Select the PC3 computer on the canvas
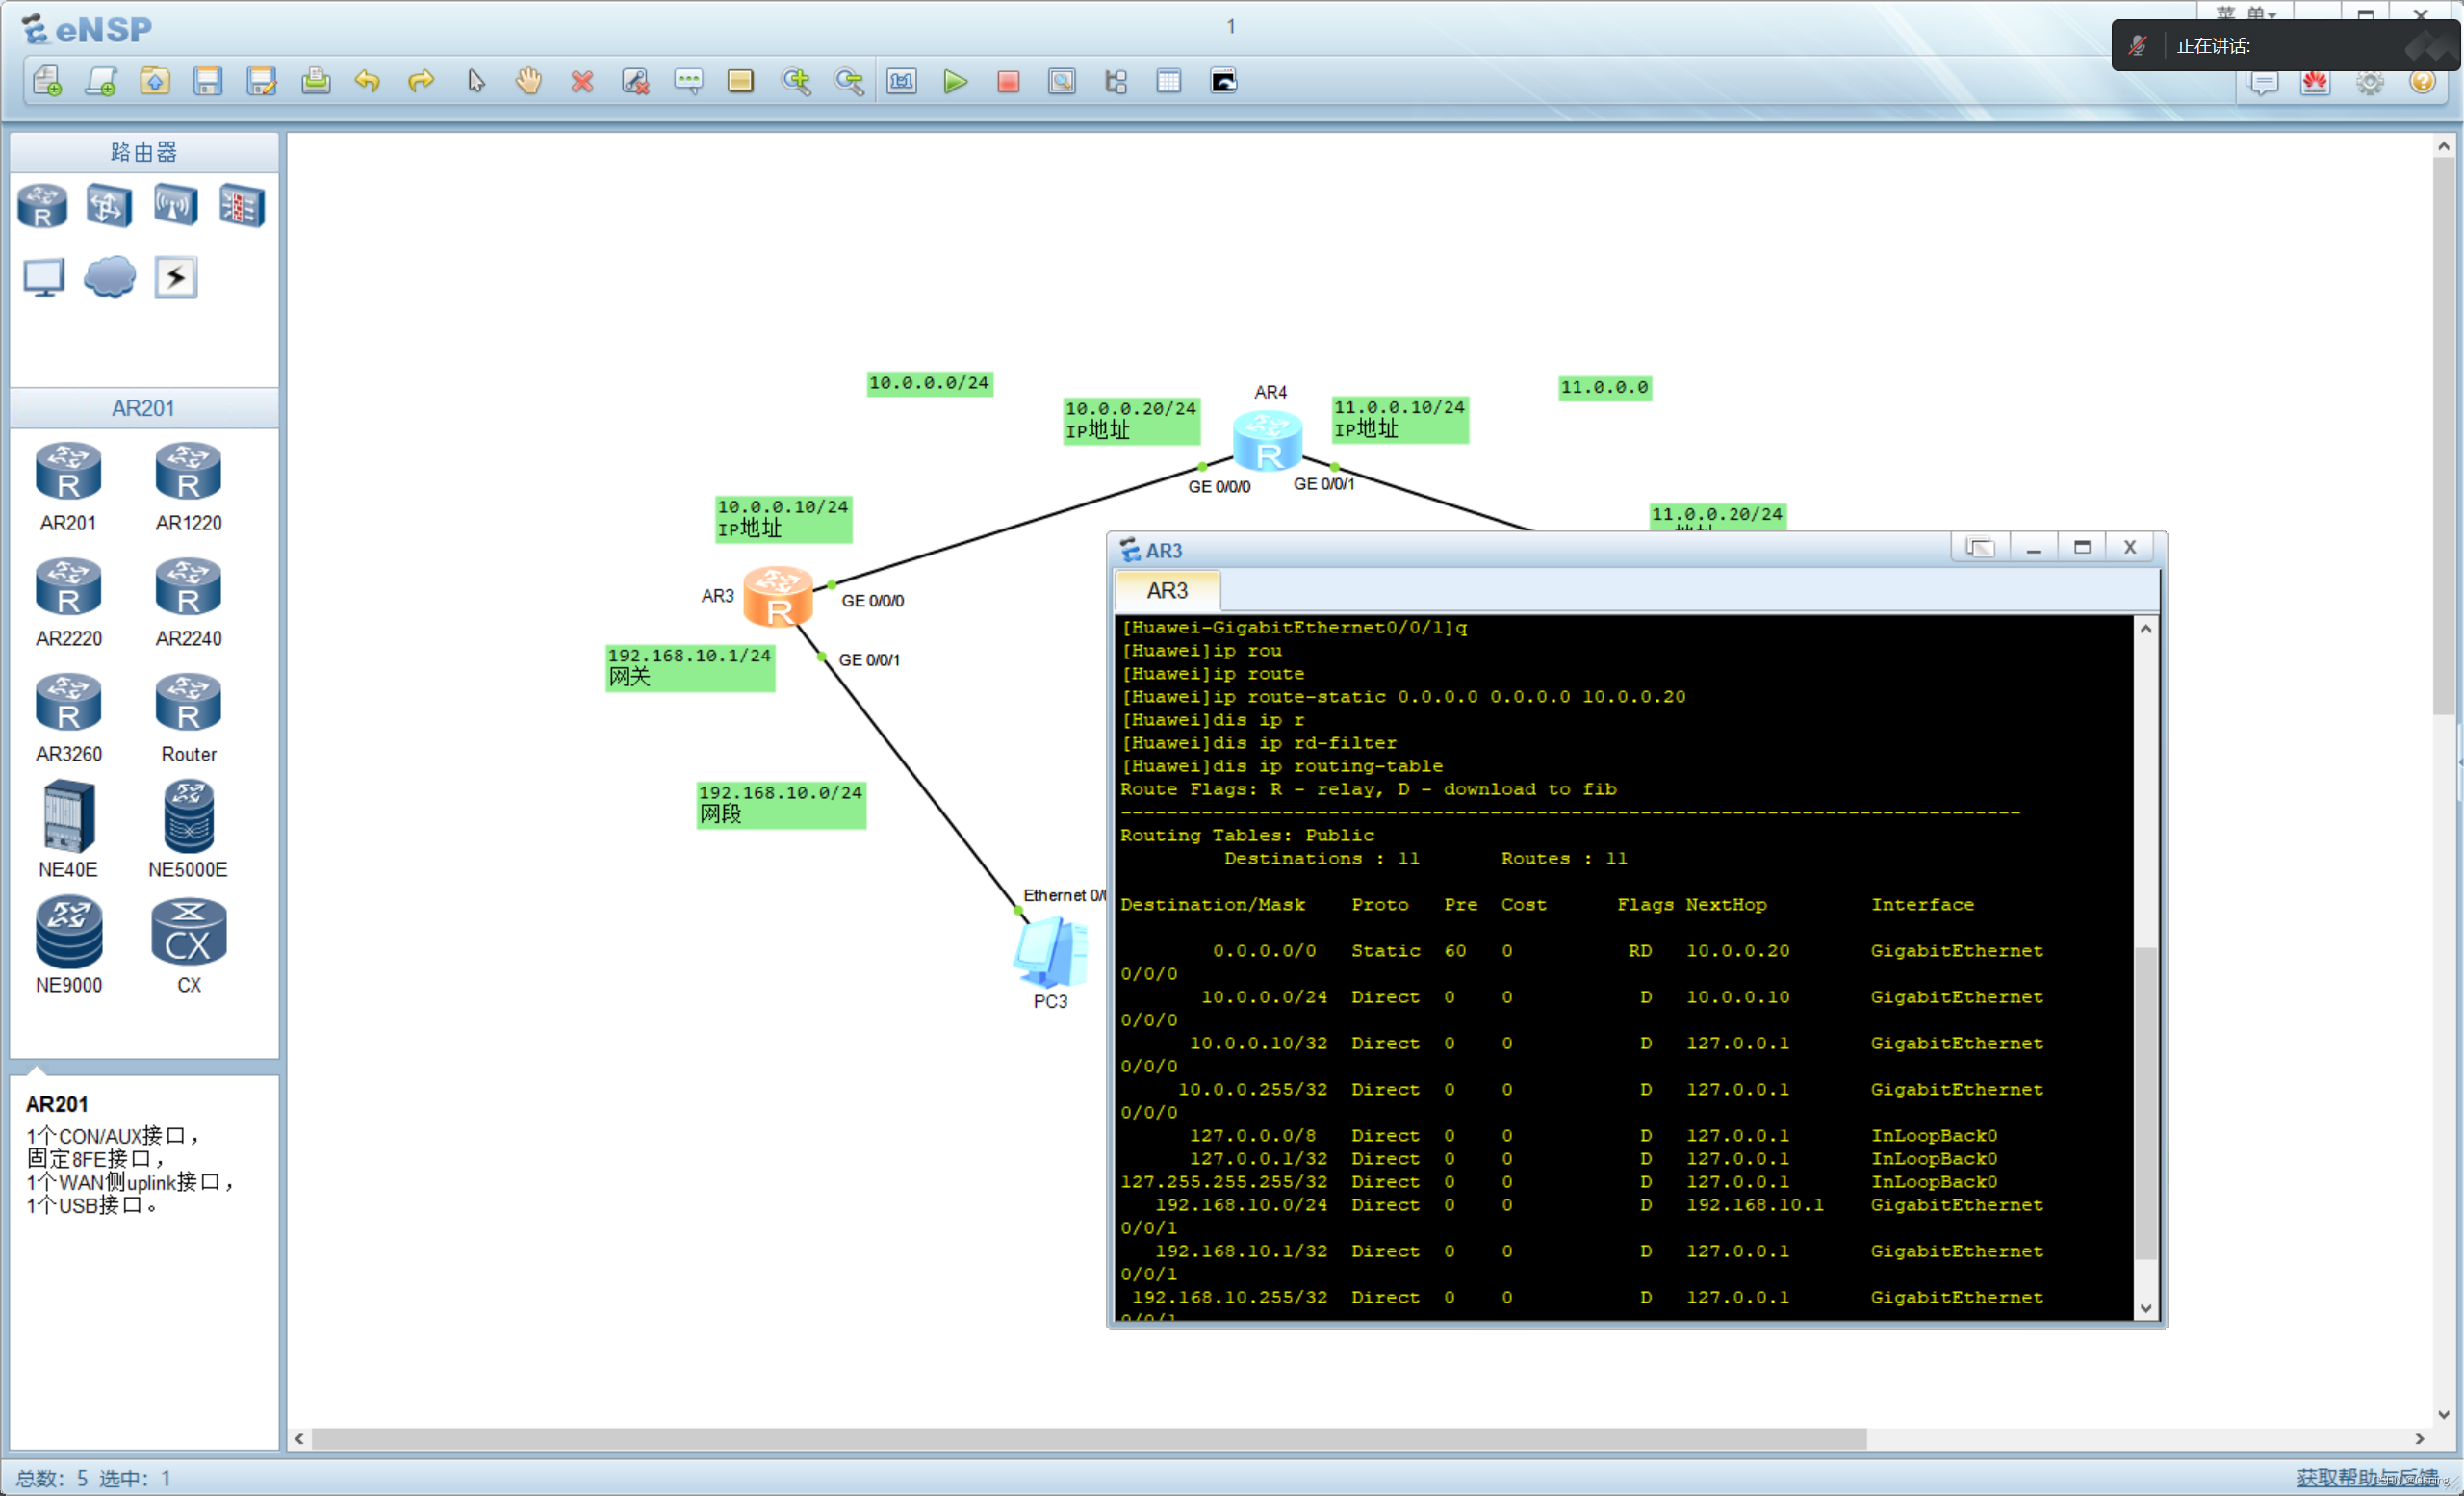 click(1050, 952)
